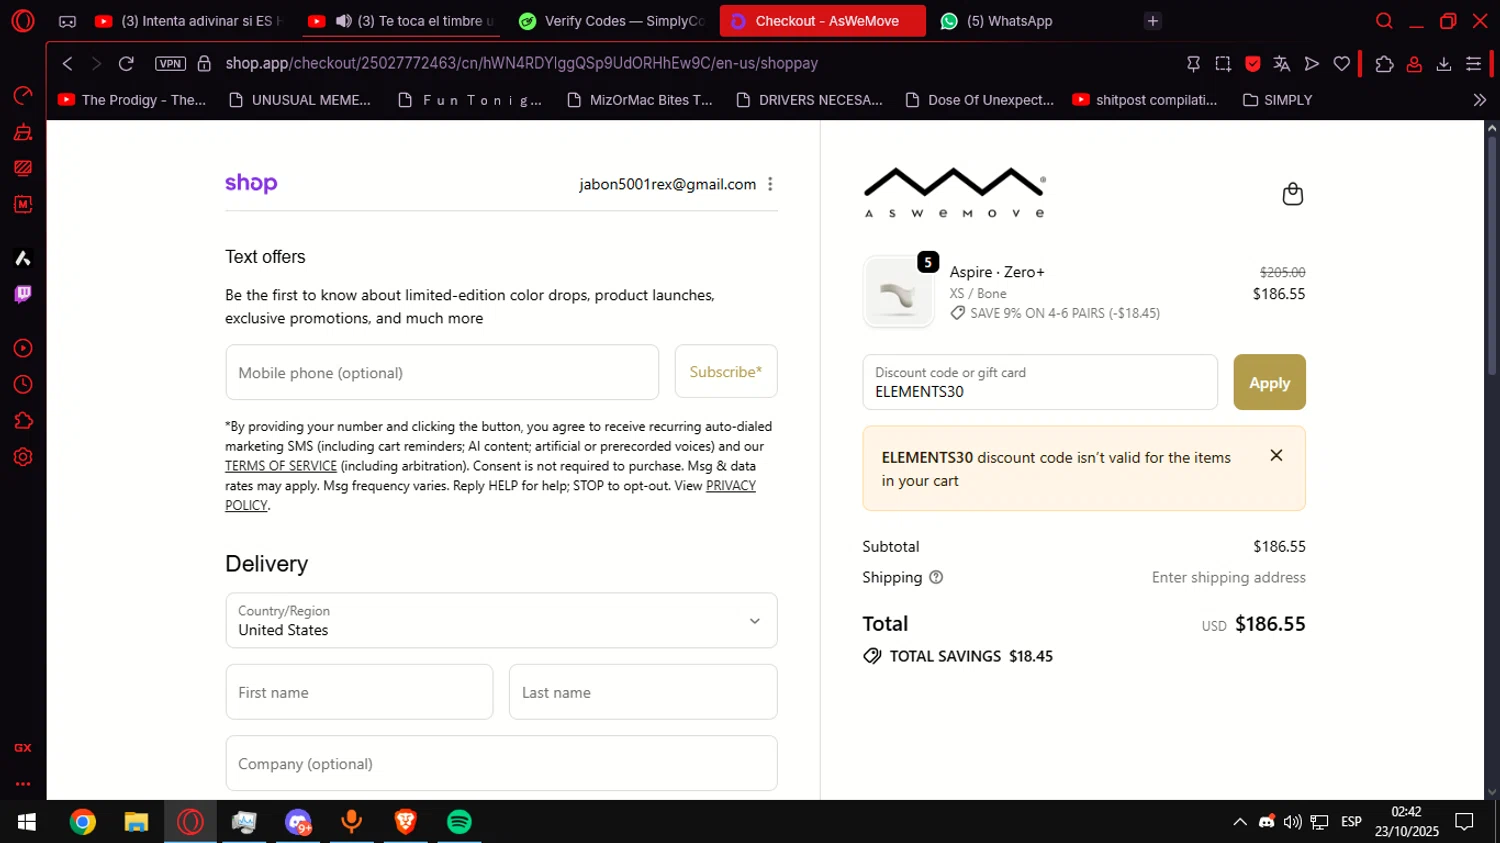
Task: Show hidden system tray icons
Action: tap(1240, 822)
